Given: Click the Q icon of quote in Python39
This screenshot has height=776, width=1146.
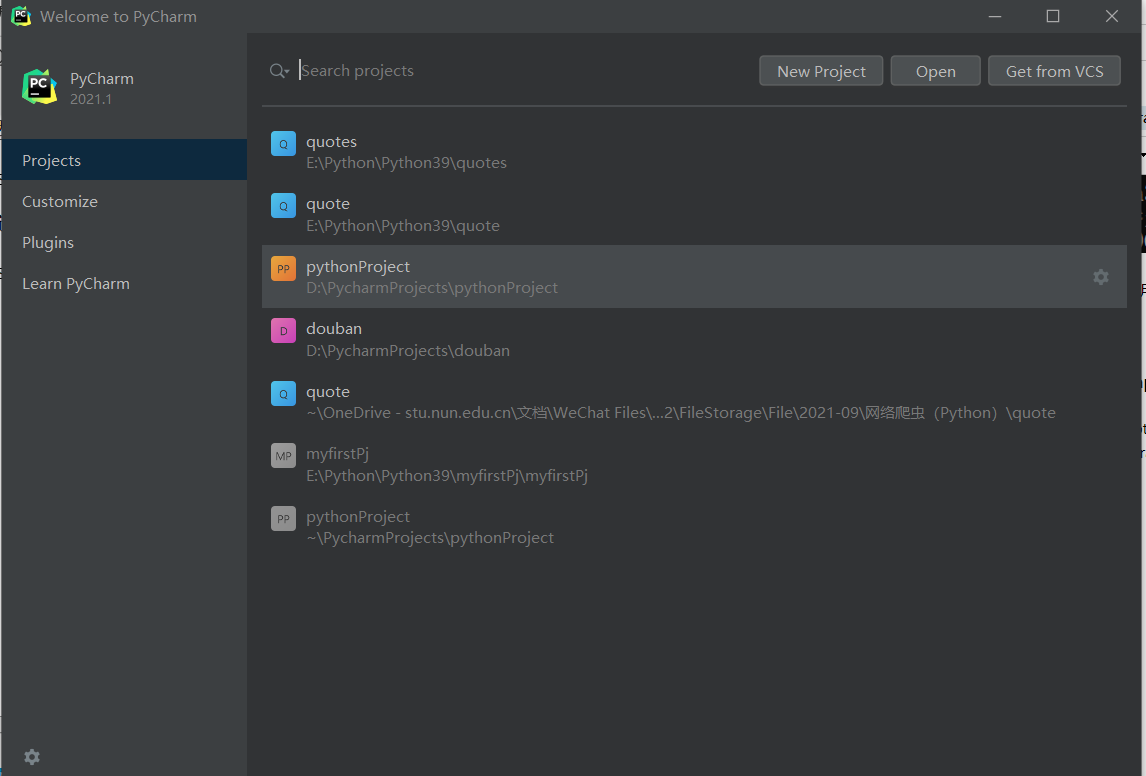Looking at the screenshot, I should point(284,206).
